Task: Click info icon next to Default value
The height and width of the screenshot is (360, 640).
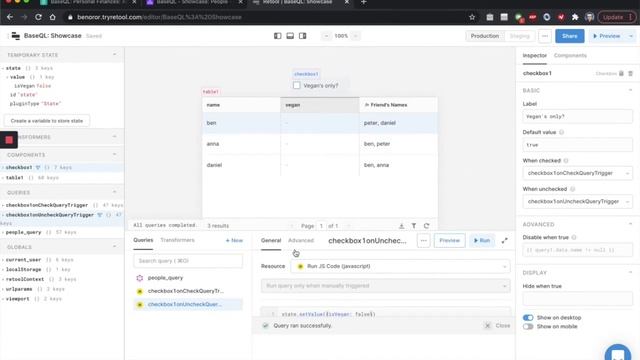Action: coord(561,132)
